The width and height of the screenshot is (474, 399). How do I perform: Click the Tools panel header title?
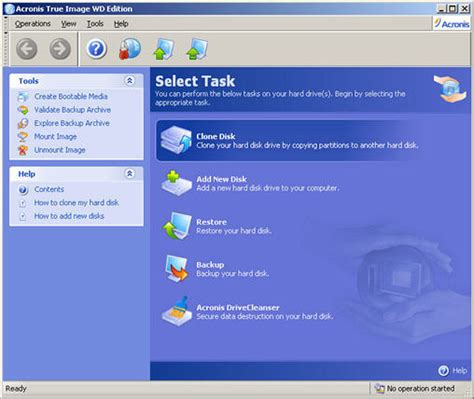tap(28, 81)
